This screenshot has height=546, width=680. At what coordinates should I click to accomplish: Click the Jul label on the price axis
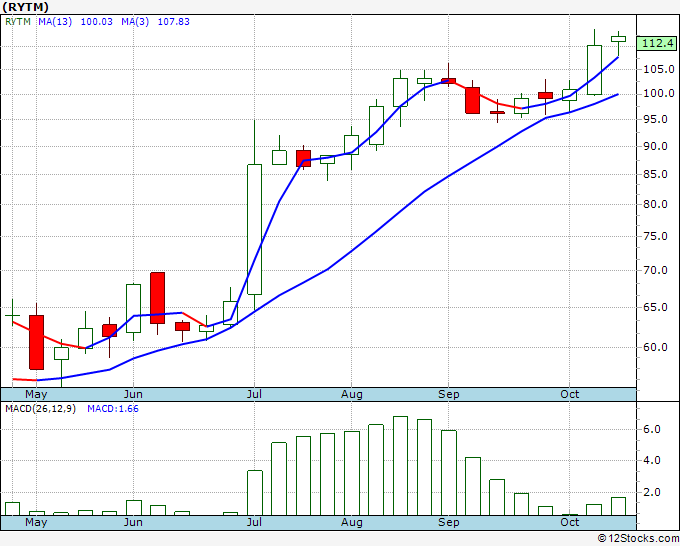(x=254, y=394)
